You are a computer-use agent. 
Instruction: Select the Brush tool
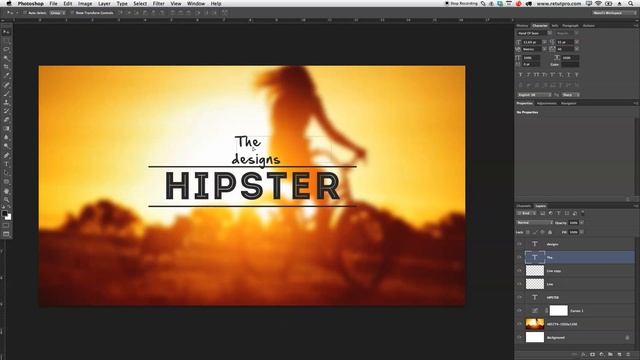(x=6, y=93)
